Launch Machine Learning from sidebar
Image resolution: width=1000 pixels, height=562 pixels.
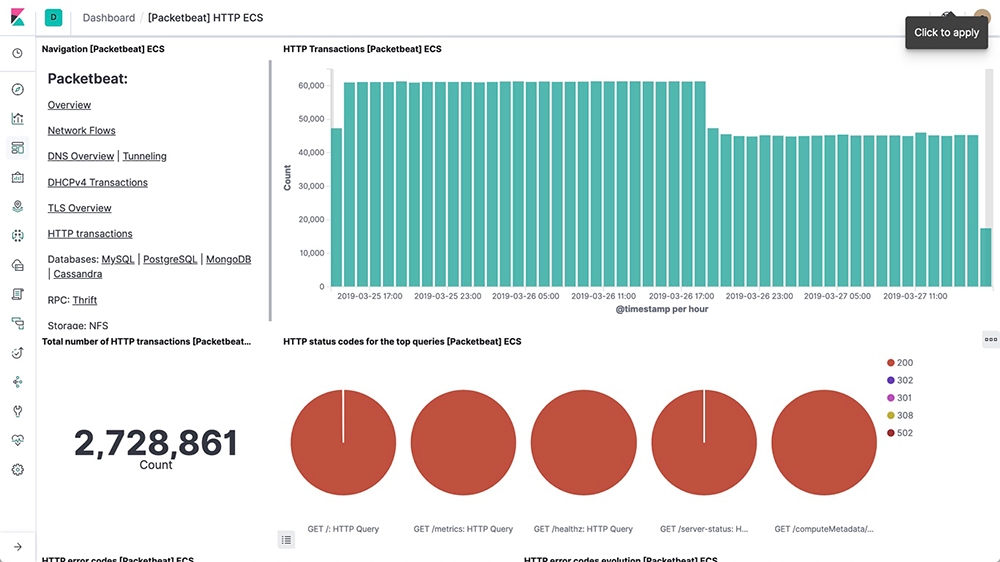(17, 236)
